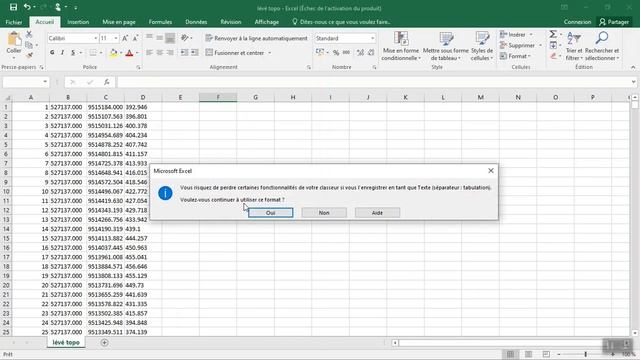
Task: Click Oui in the Excel dialog
Action: 271,213
